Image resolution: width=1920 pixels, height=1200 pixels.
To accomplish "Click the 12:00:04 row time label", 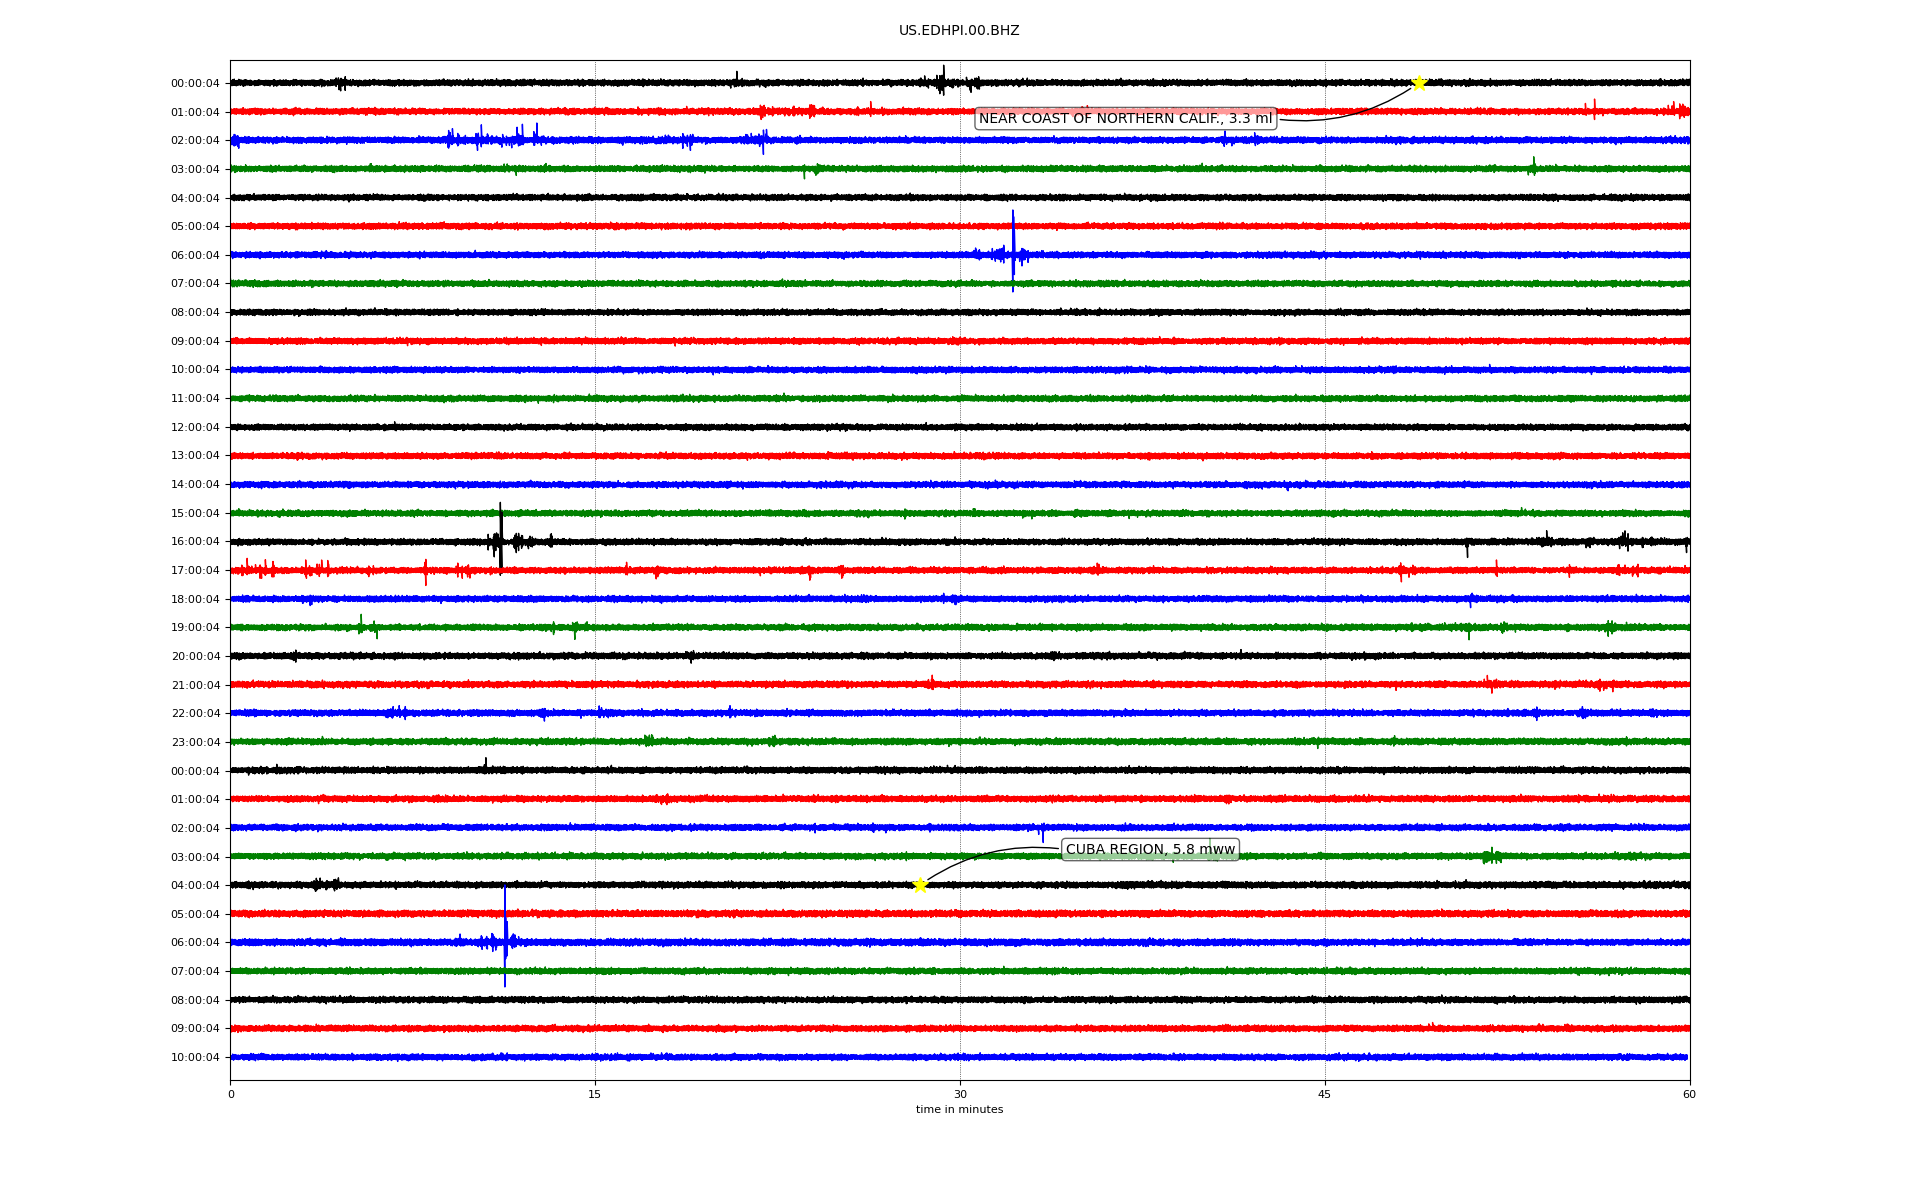I will click(195, 428).
